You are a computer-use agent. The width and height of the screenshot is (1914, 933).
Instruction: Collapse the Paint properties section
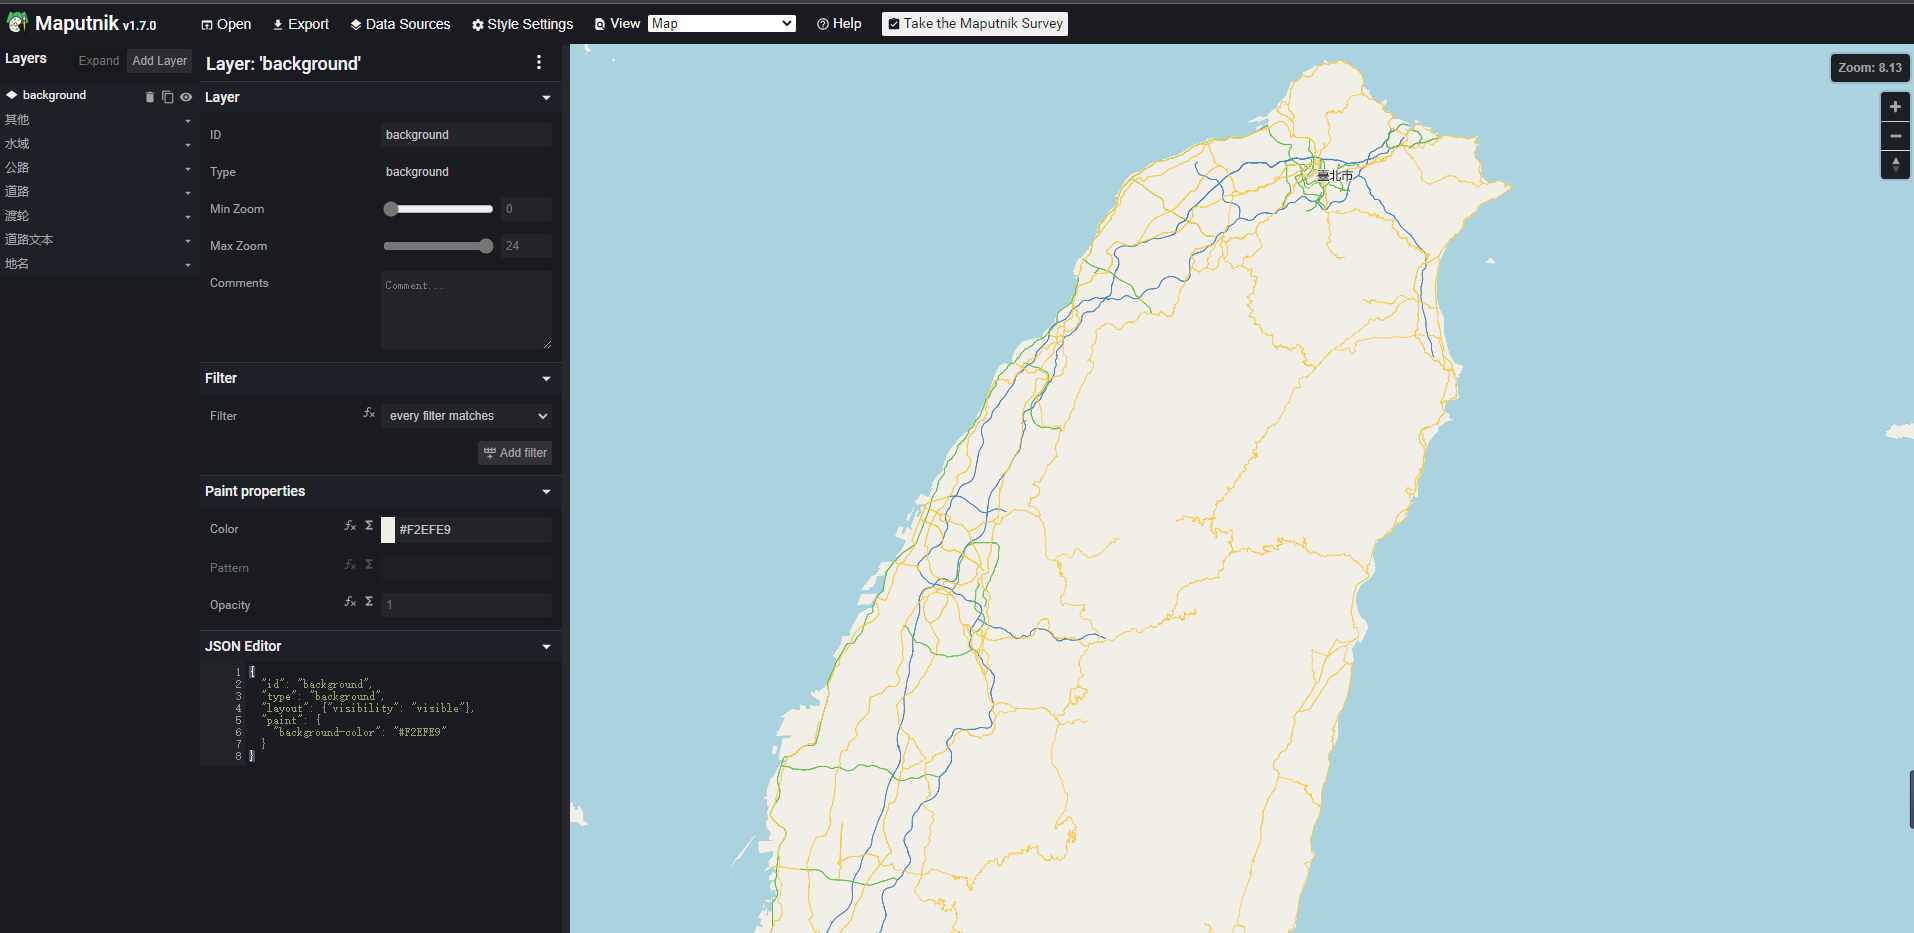[x=546, y=491]
